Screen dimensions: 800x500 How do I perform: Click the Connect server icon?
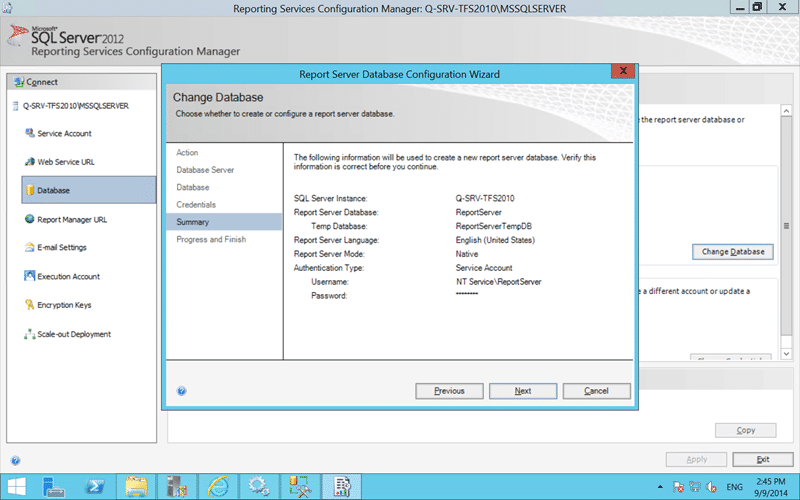[19, 82]
